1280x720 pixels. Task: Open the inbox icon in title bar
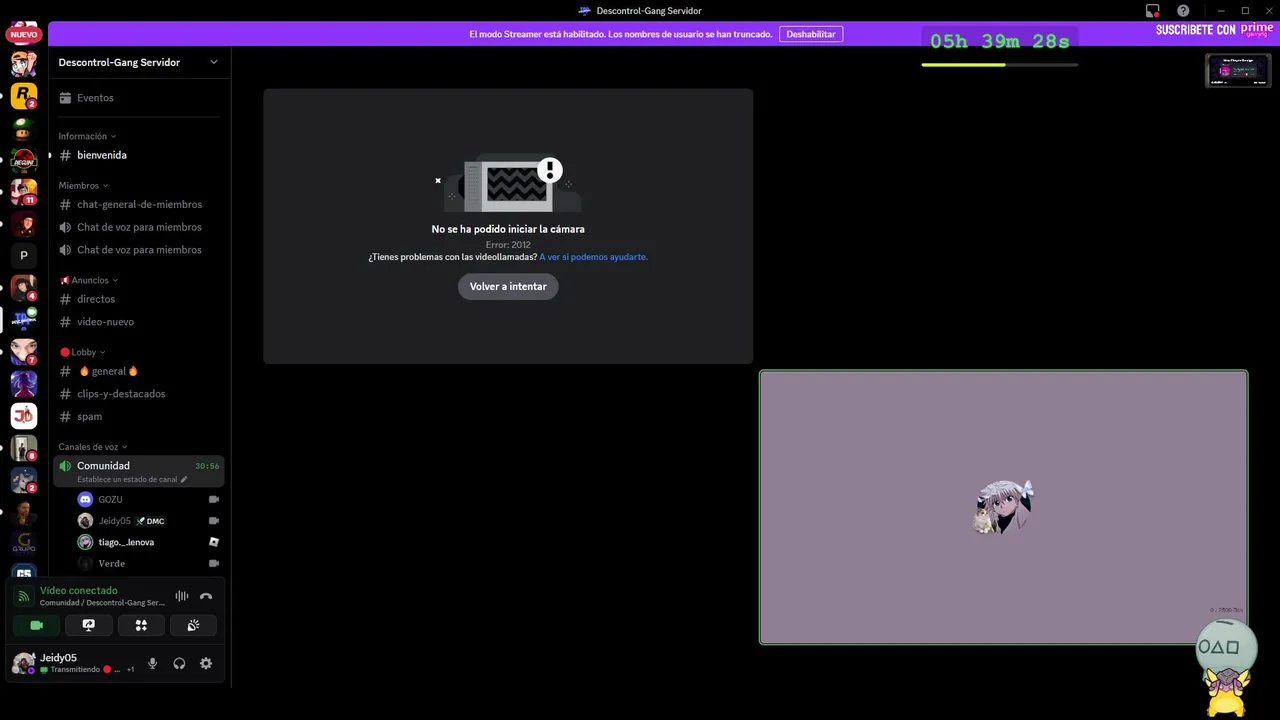1153,11
